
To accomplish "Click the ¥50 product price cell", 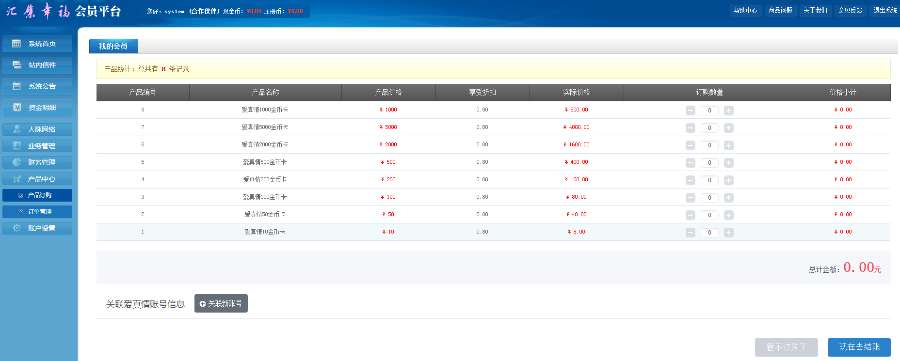I will 388,215.
